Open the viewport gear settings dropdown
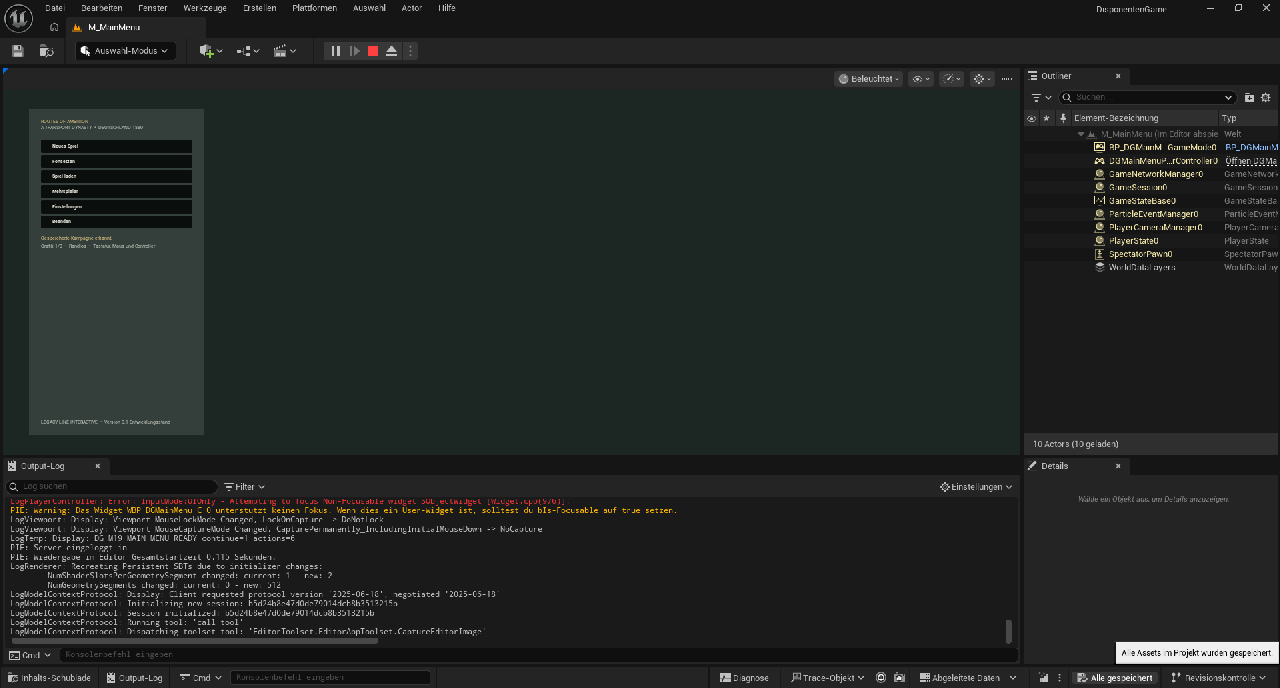The image size is (1280, 688). tap(983, 78)
